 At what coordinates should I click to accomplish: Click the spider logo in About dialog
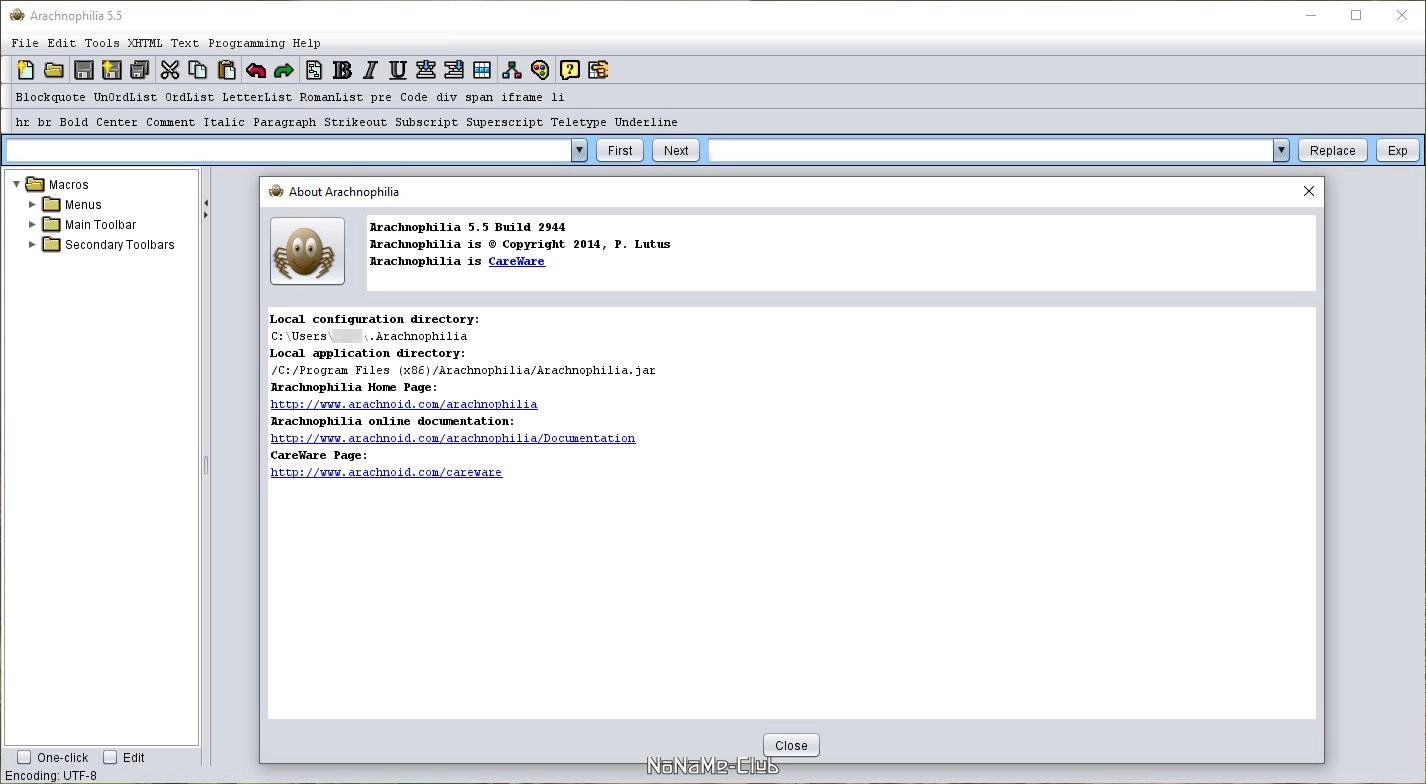point(307,251)
